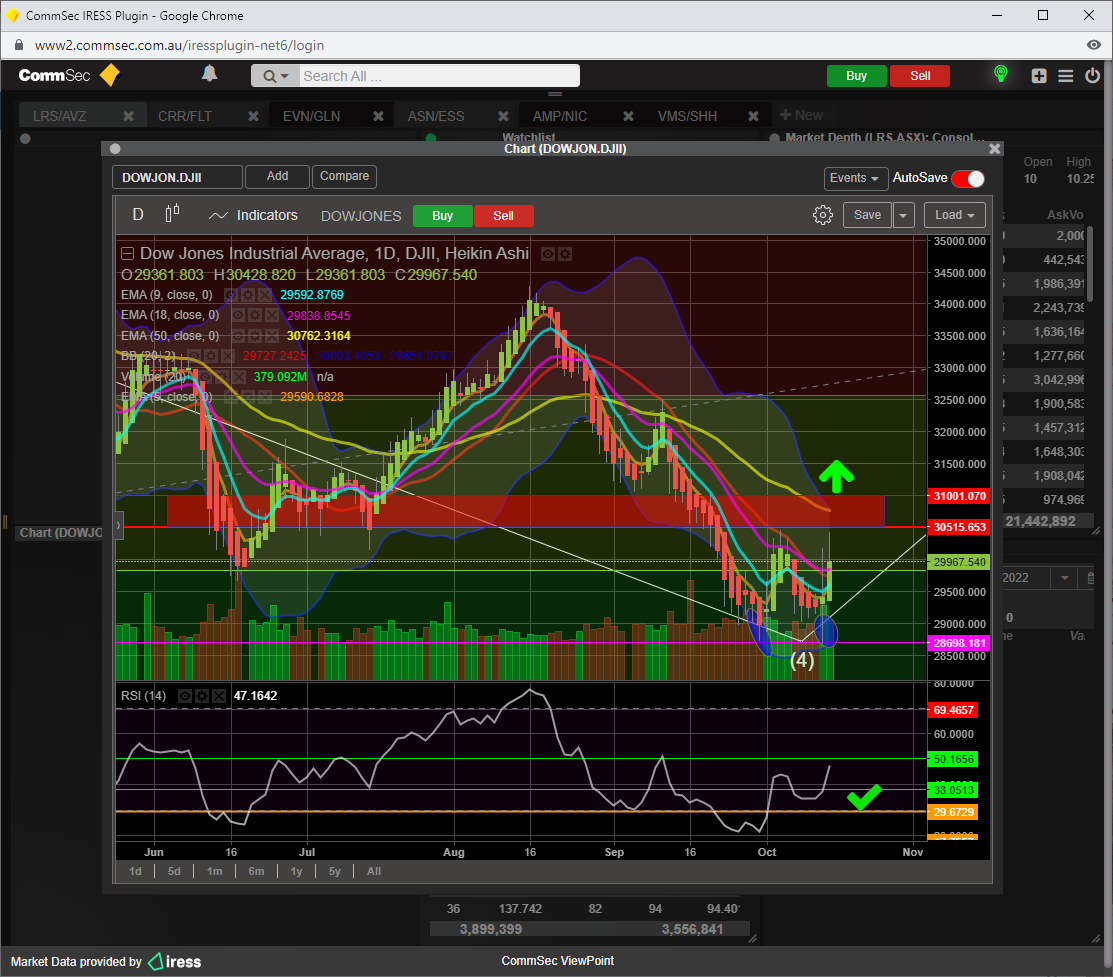
Task: Collapse the Dow Jones indicator legend
Action: pyautogui.click(x=127, y=254)
